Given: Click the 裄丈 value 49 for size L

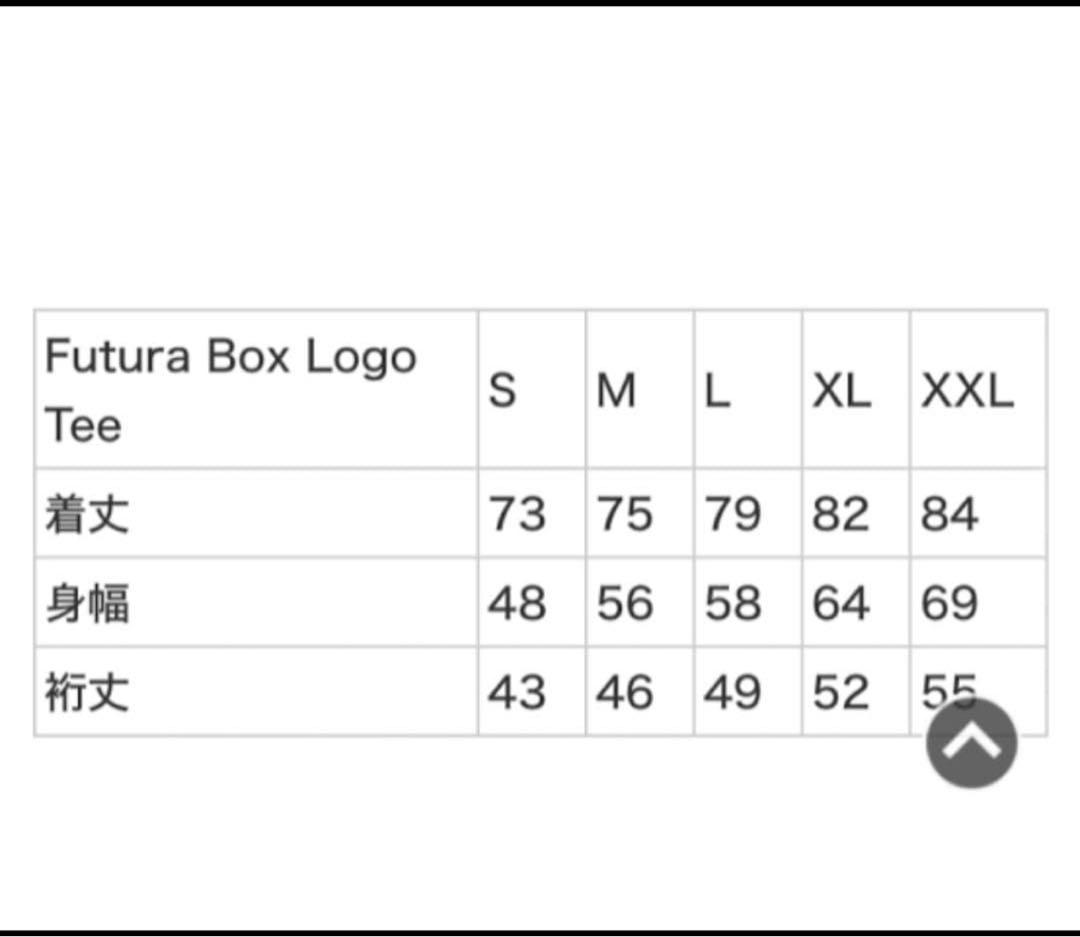Looking at the screenshot, I should (733, 692).
